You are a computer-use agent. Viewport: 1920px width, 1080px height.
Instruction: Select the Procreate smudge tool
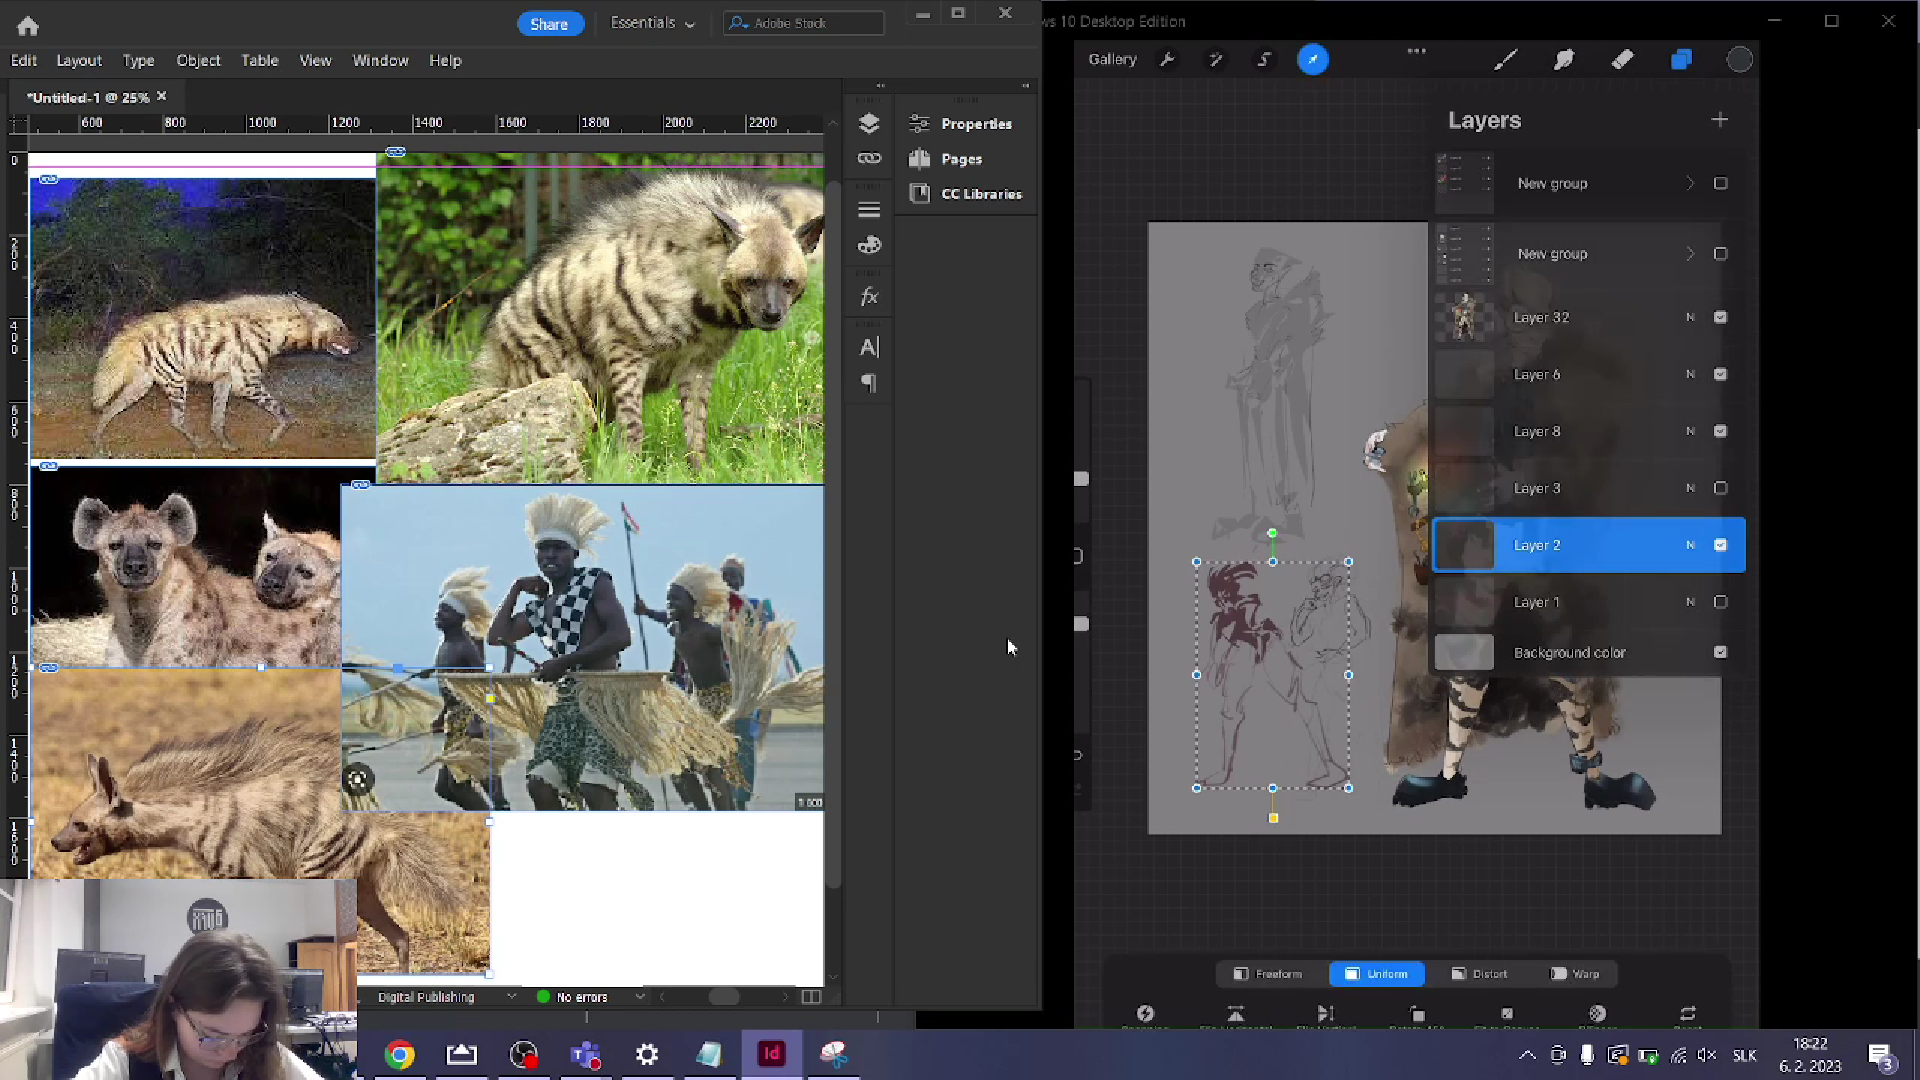tap(1564, 60)
